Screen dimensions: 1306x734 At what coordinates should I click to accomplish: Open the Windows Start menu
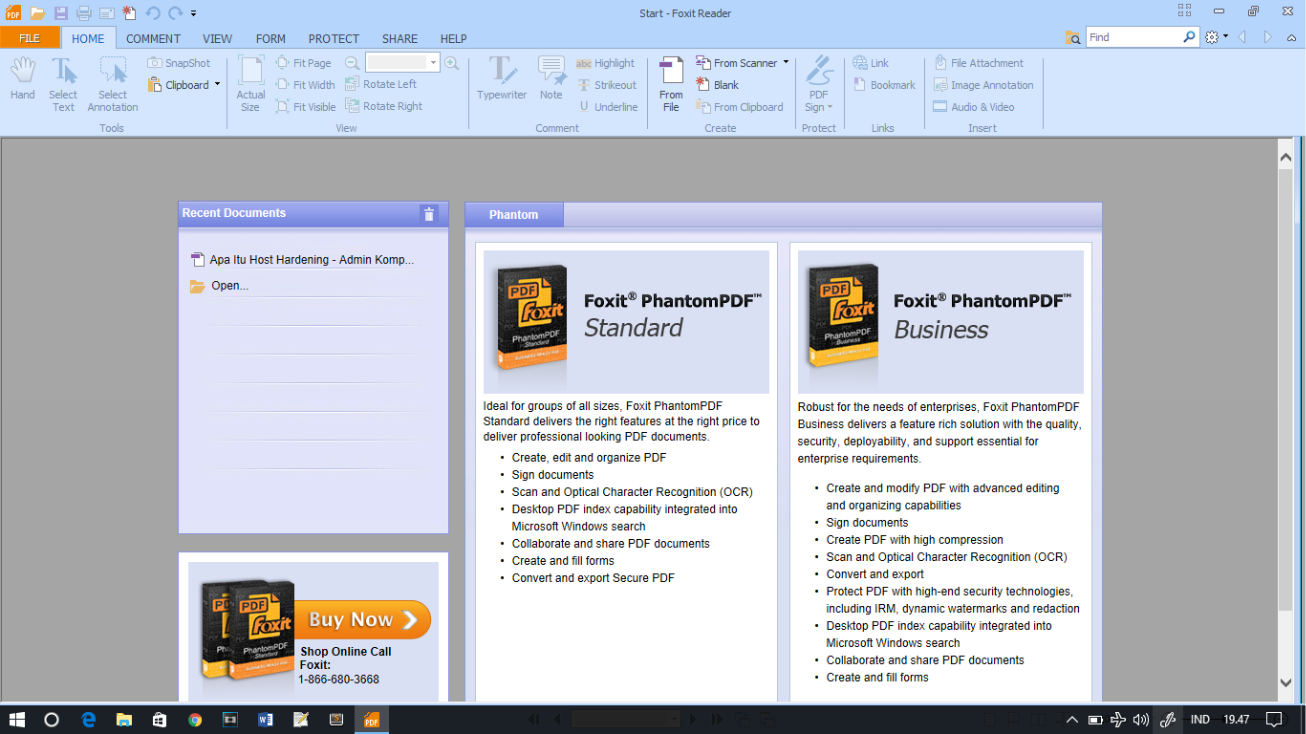[17, 719]
